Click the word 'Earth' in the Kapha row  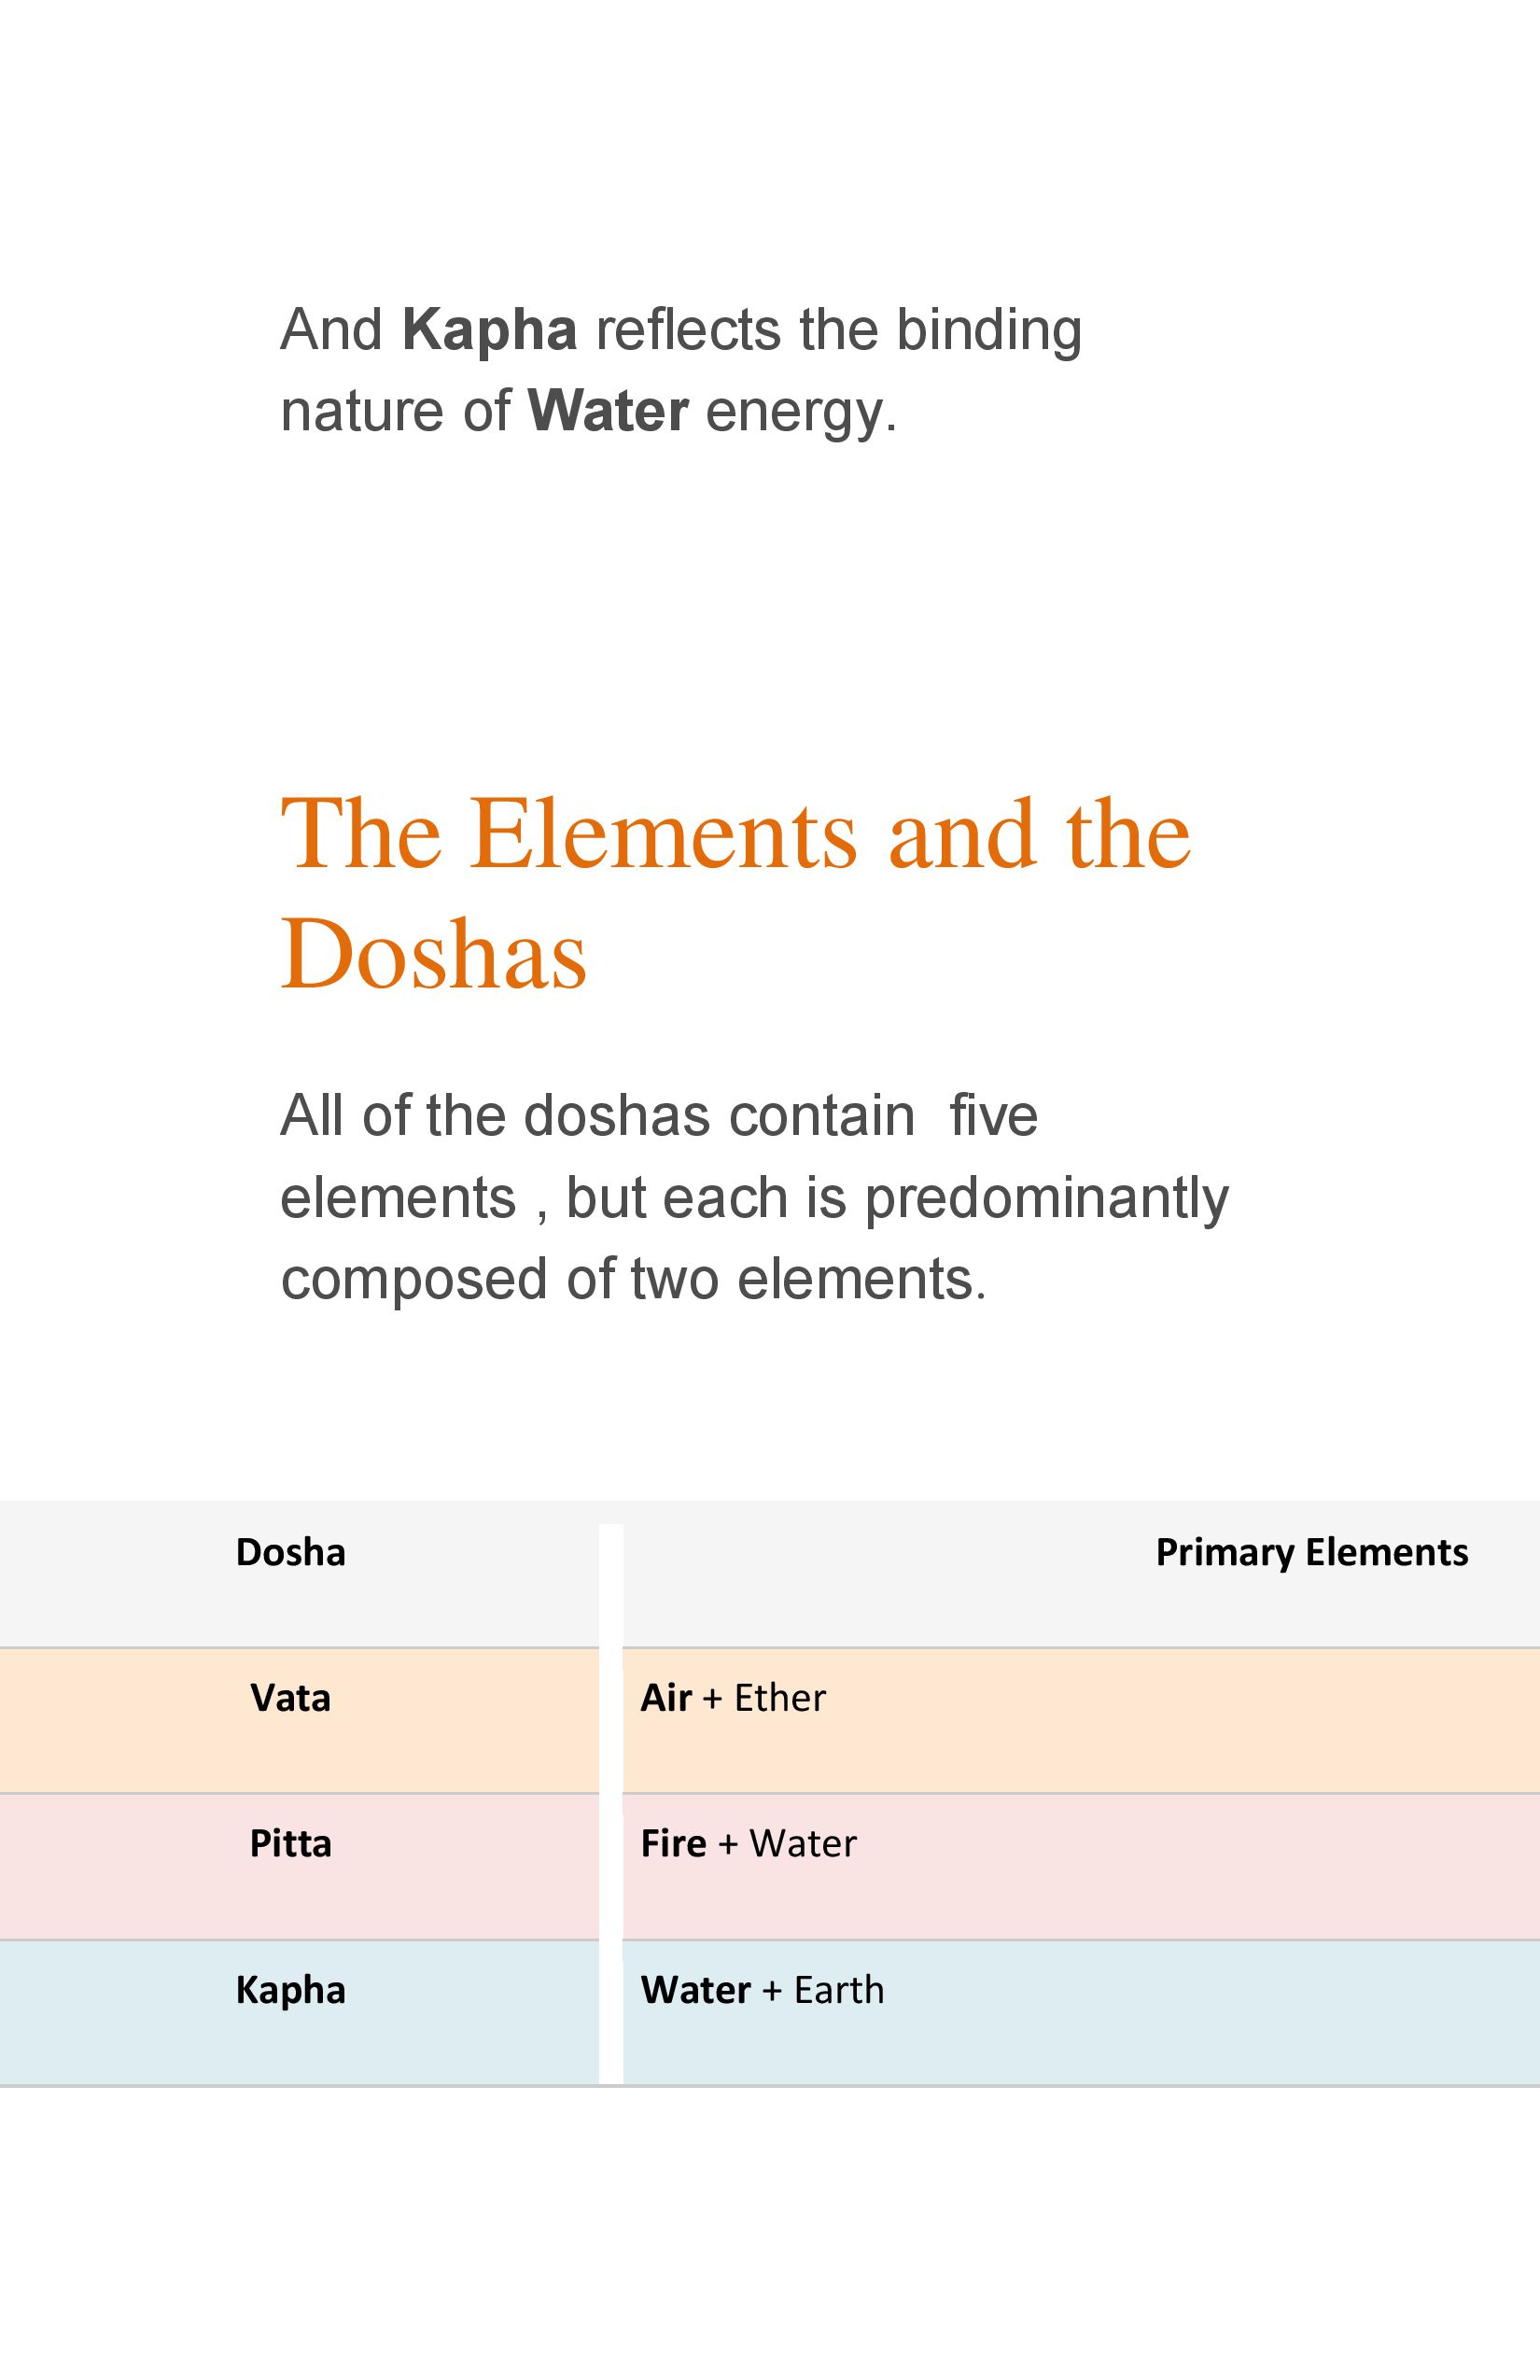(x=839, y=1990)
